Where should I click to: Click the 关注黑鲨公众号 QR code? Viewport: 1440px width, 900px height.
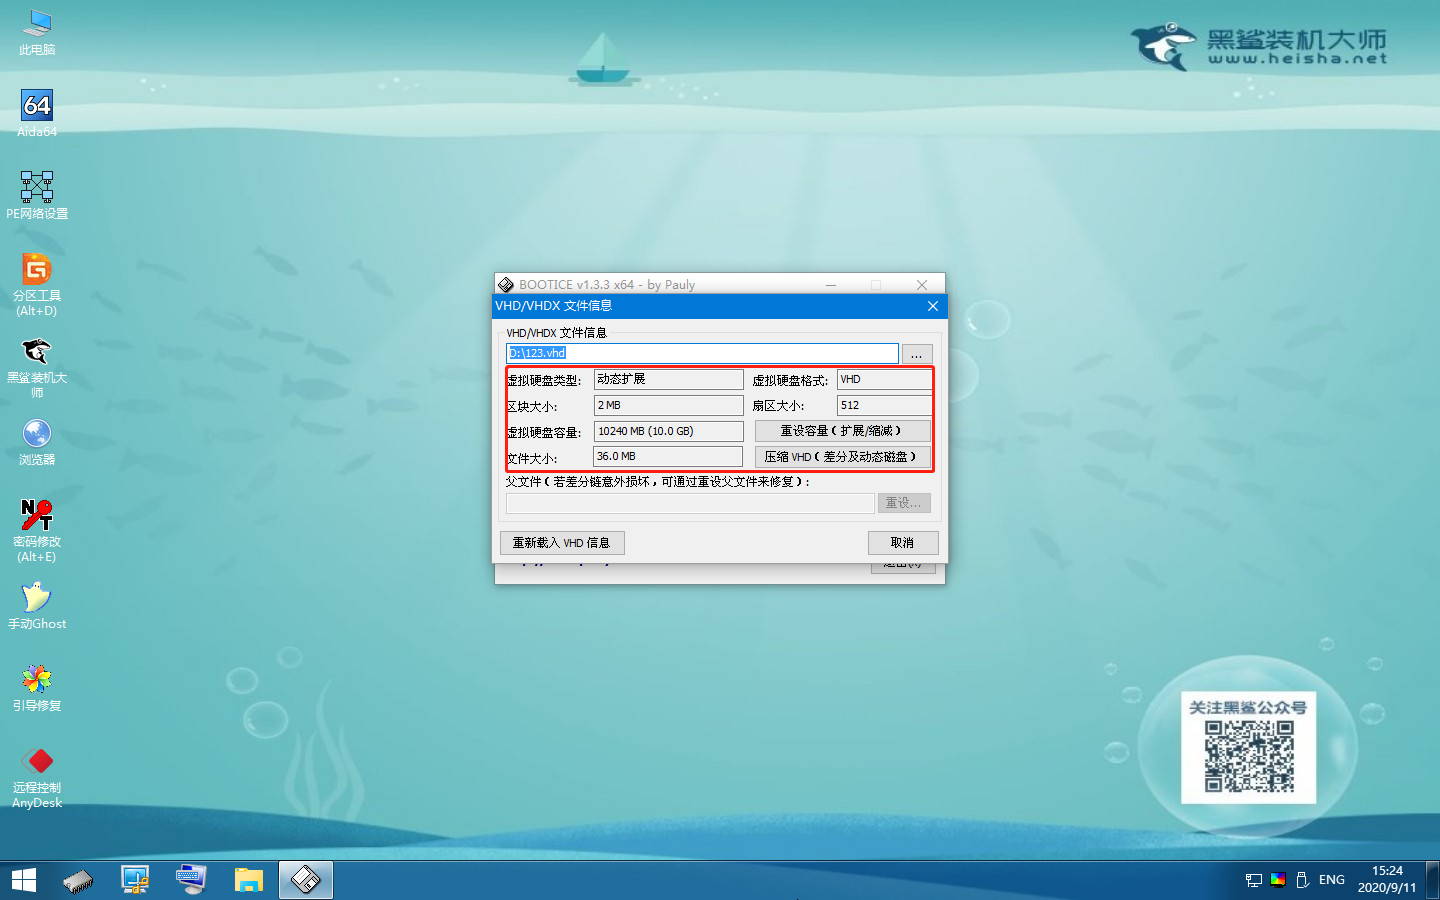coord(1249,757)
